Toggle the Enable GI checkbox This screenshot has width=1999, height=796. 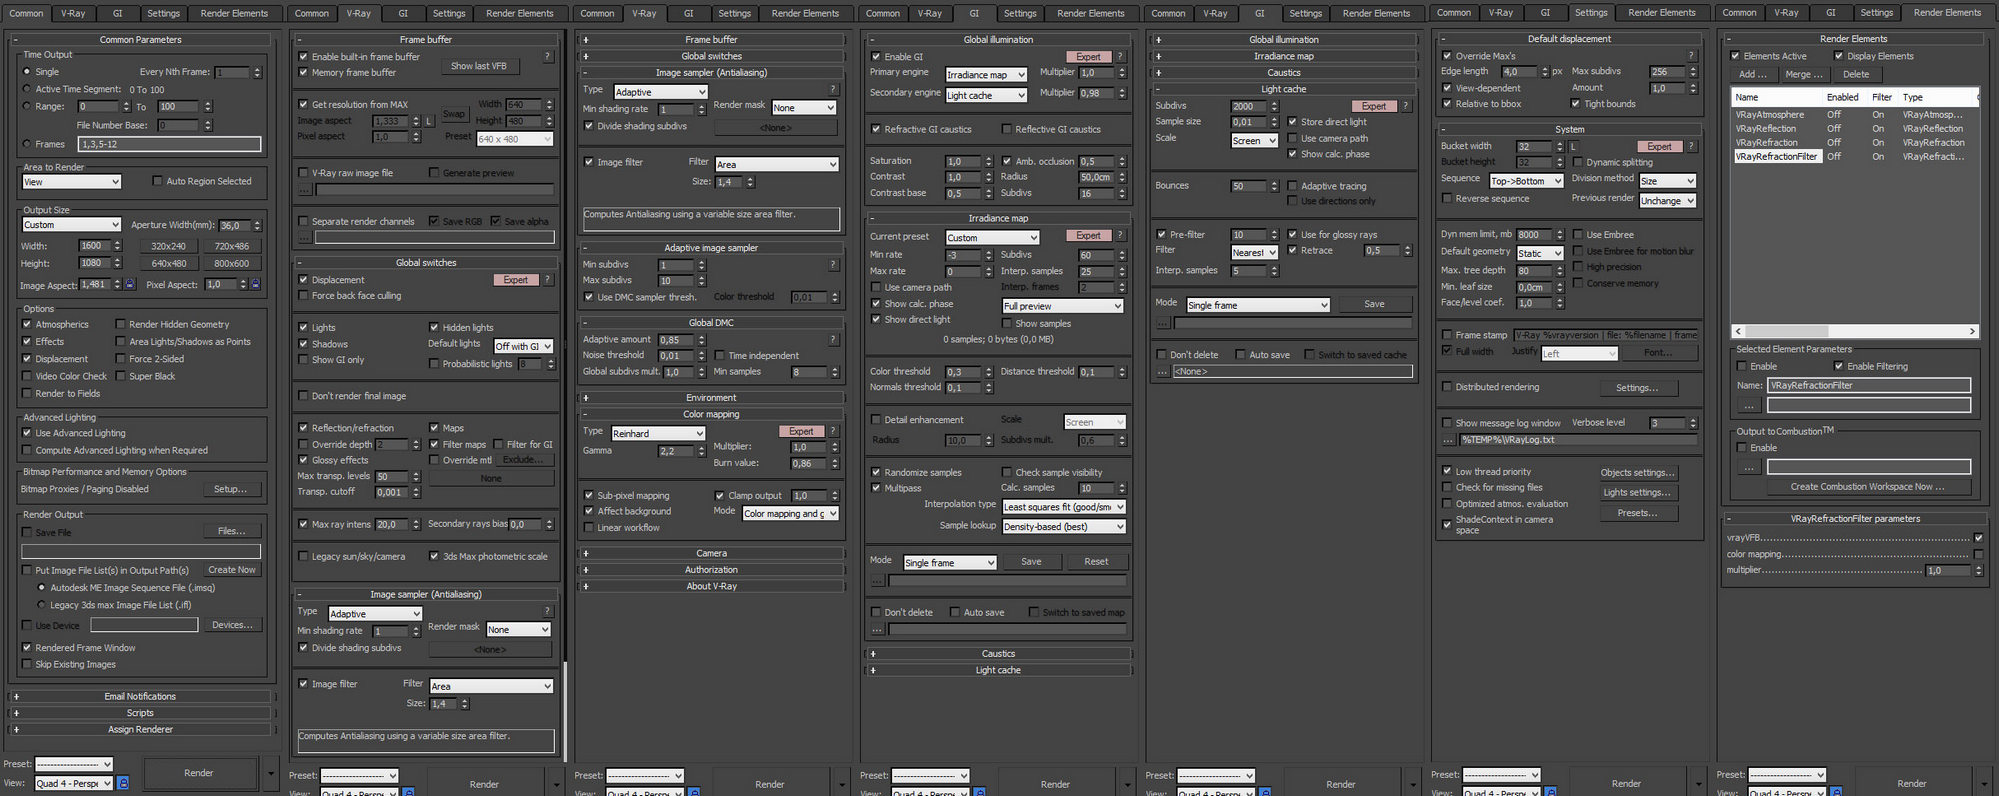coord(876,57)
